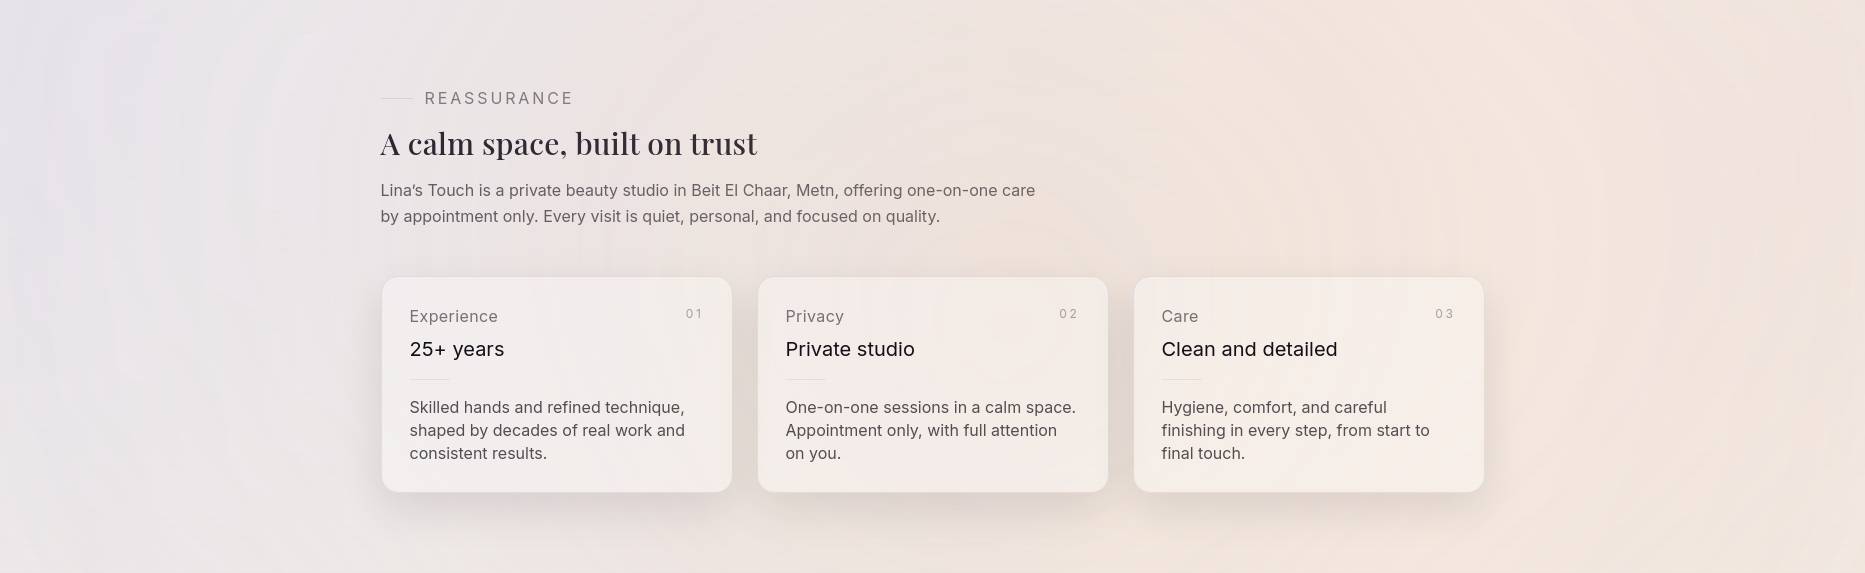Click the '02' card number
Viewport: 1865px width, 573px height.
point(1068,314)
